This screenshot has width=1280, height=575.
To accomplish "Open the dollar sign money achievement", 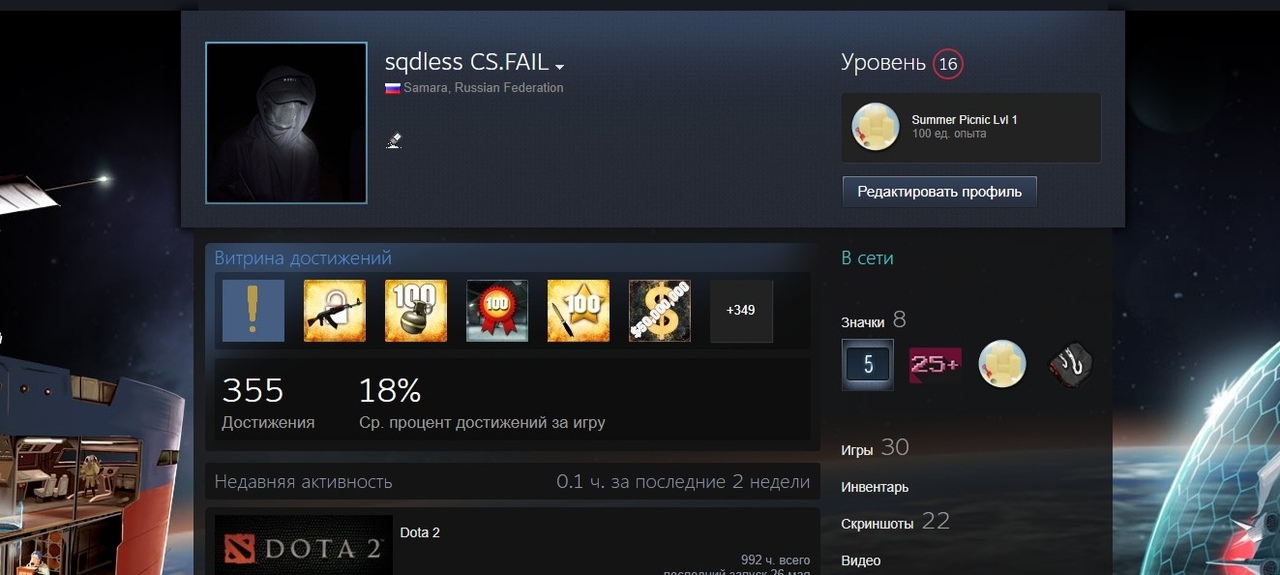I will click(660, 310).
